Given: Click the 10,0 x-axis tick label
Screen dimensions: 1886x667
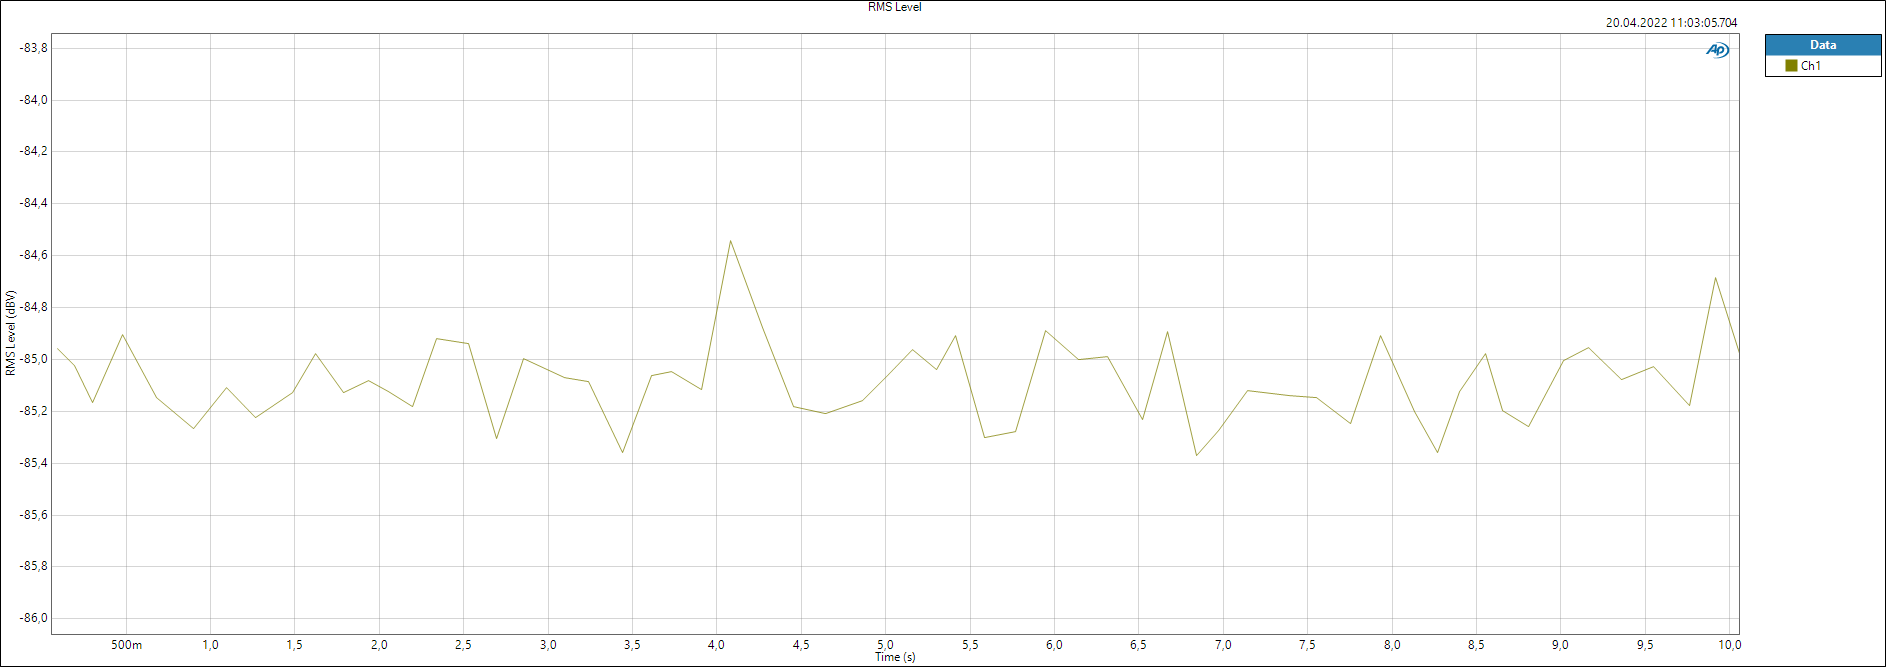Looking at the screenshot, I should coord(1729,645).
